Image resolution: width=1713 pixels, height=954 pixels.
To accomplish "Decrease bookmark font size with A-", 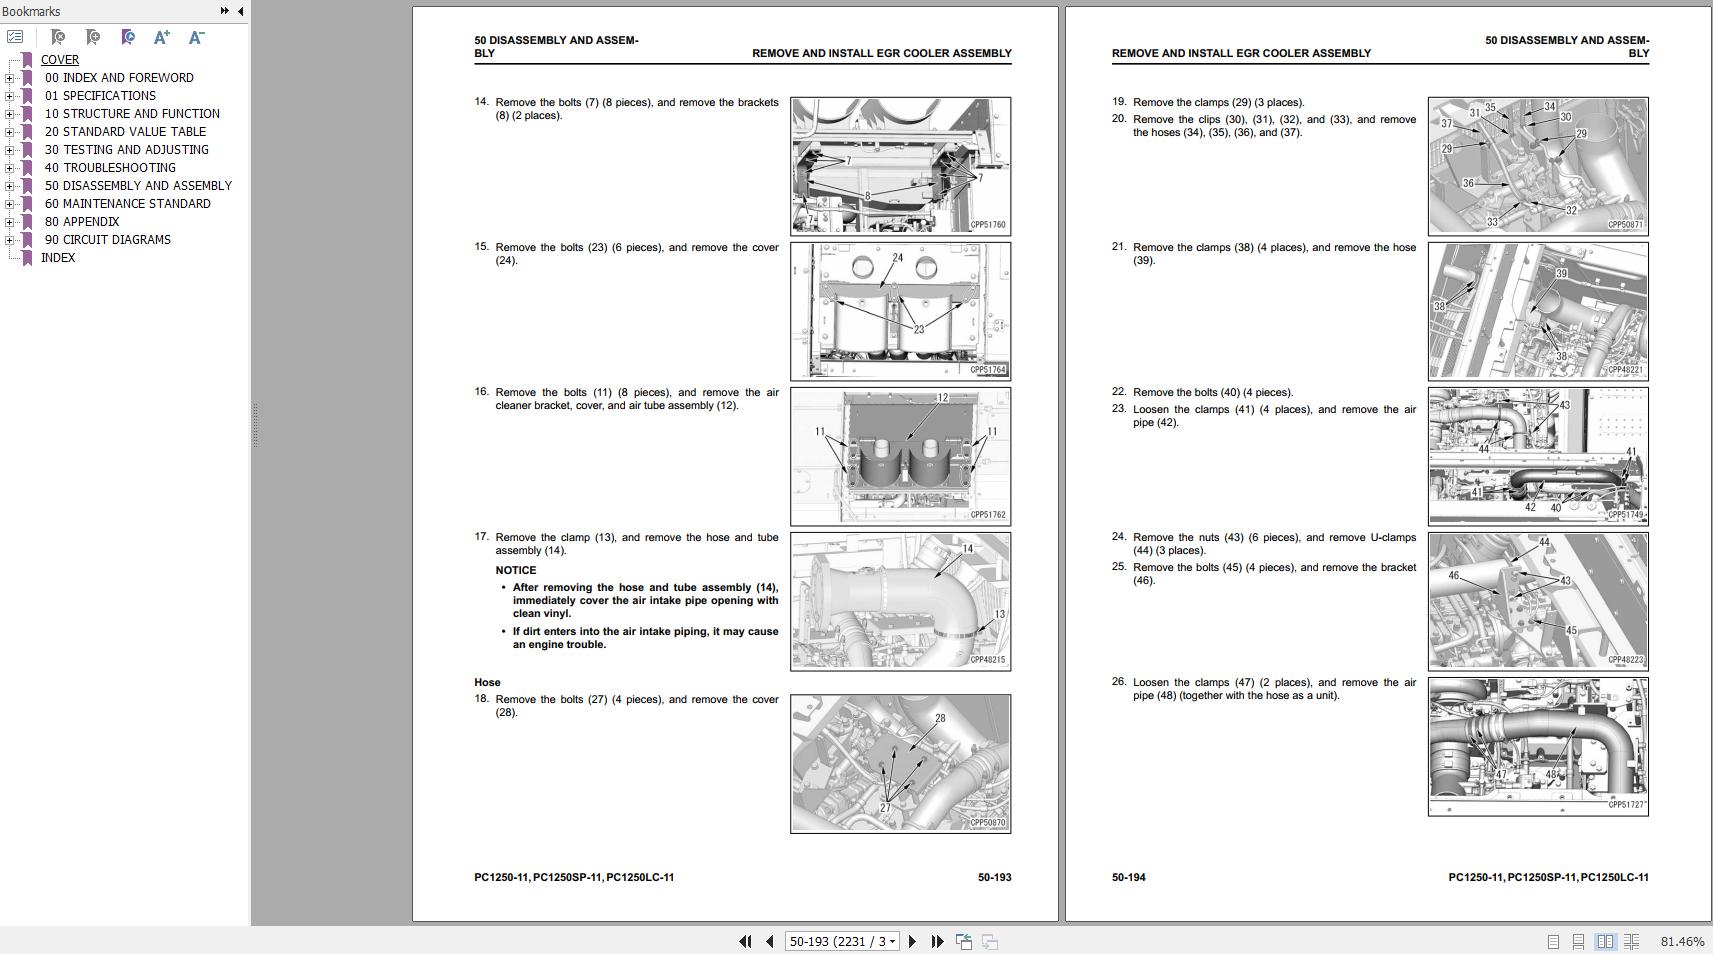I will click(196, 37).
